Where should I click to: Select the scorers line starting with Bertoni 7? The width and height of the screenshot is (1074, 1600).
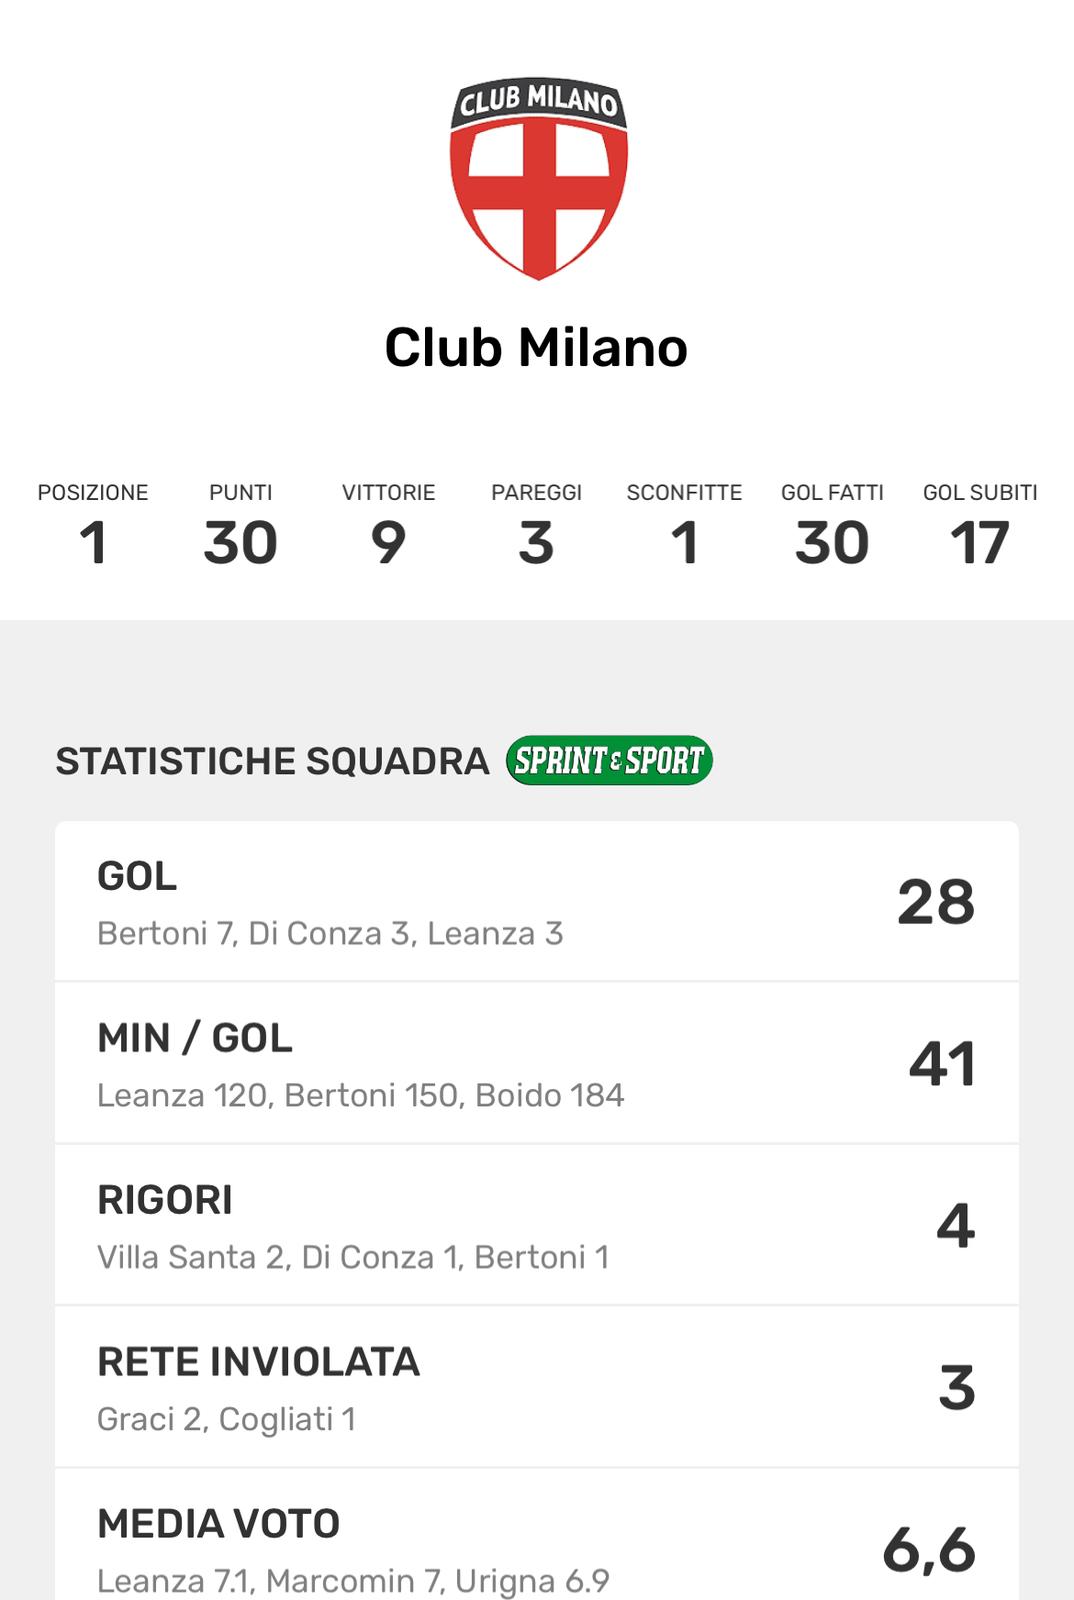point(330,934)
